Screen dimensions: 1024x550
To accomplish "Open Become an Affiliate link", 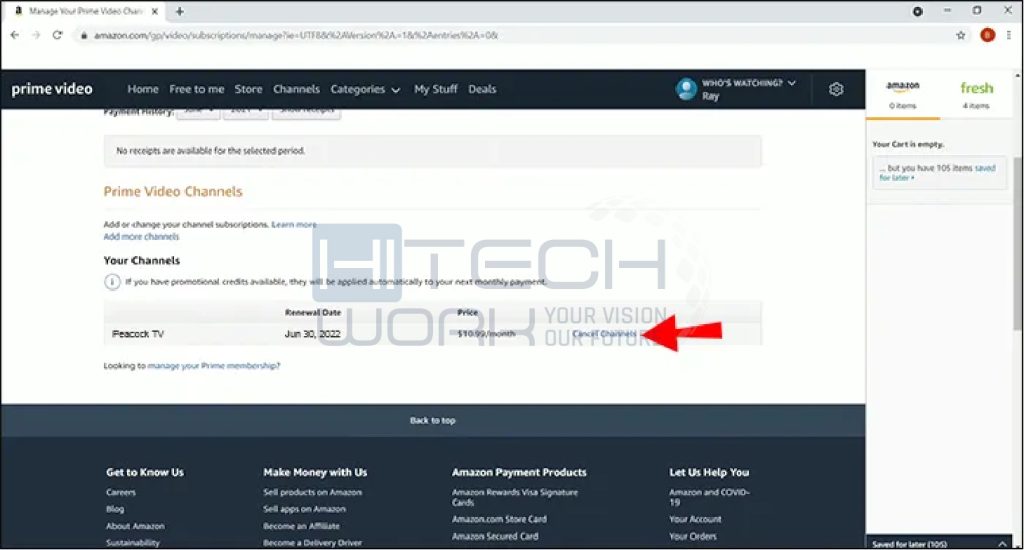I will click(301, 526).
